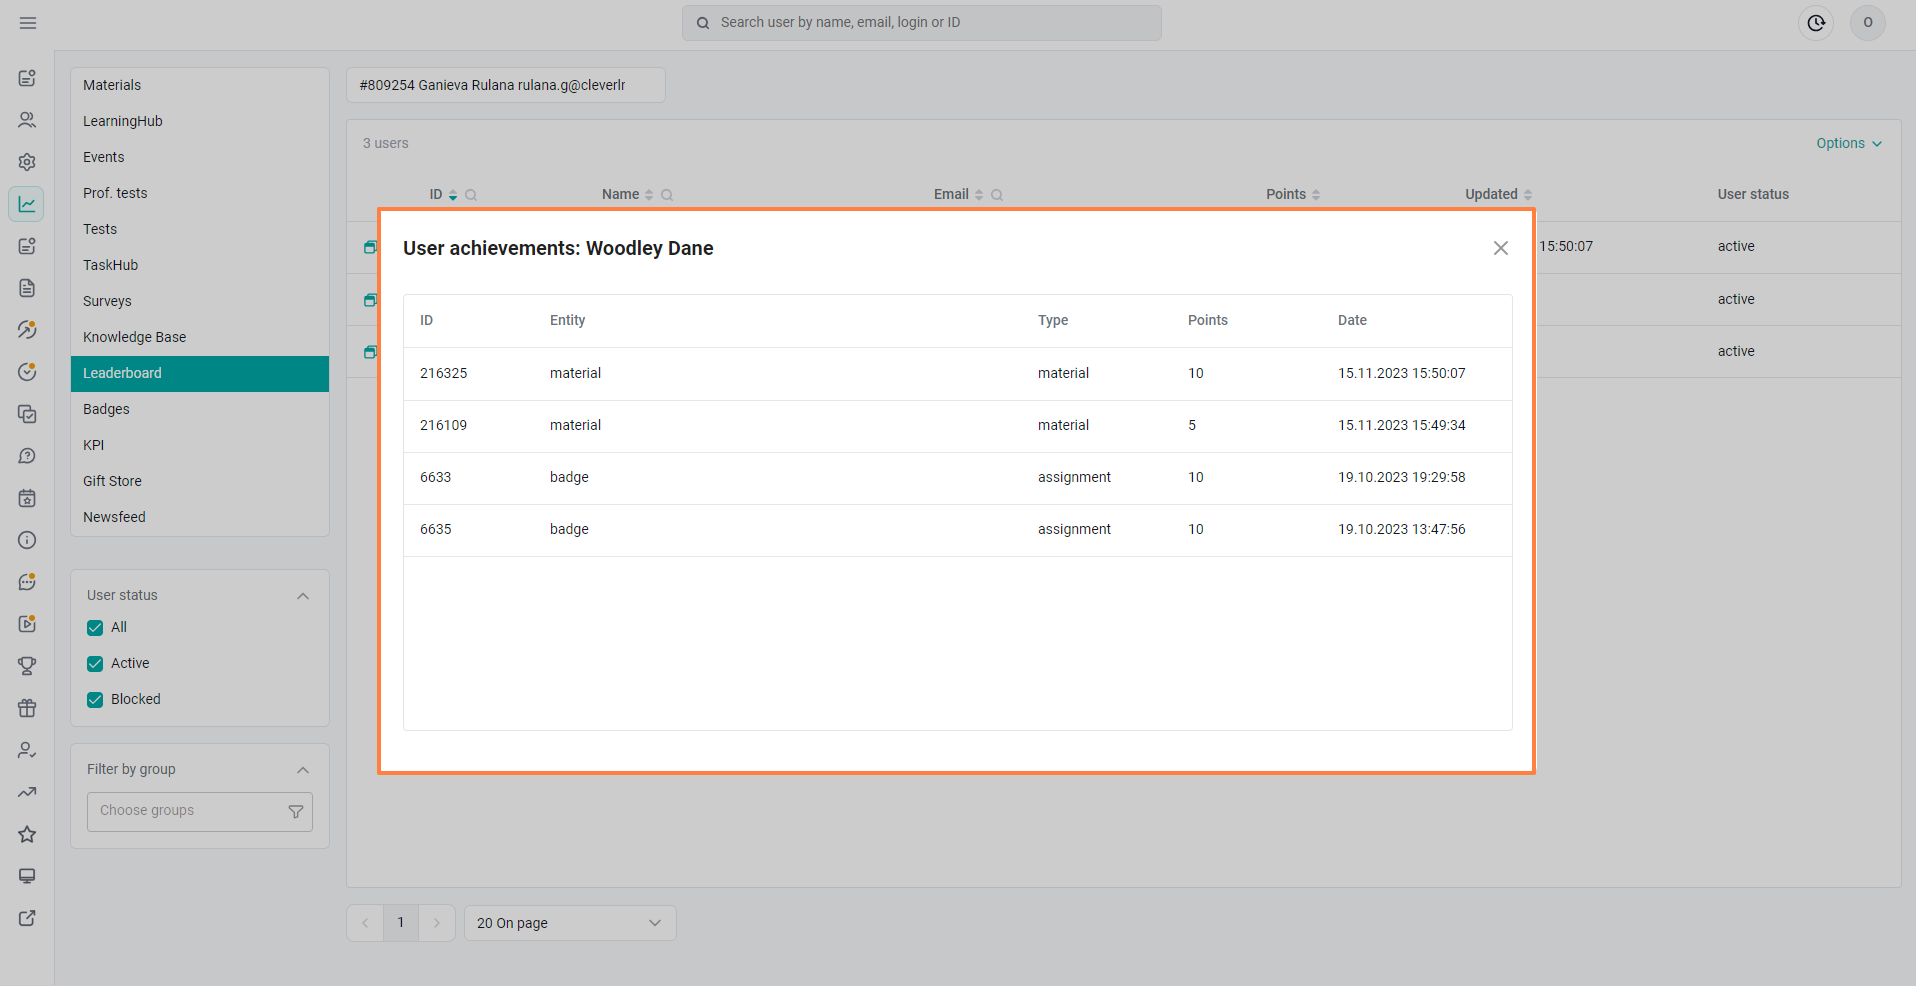The width and height of the screenshot is (1916, 986).
Task: Open Materials in the side menu
Action: pos(200,85)
